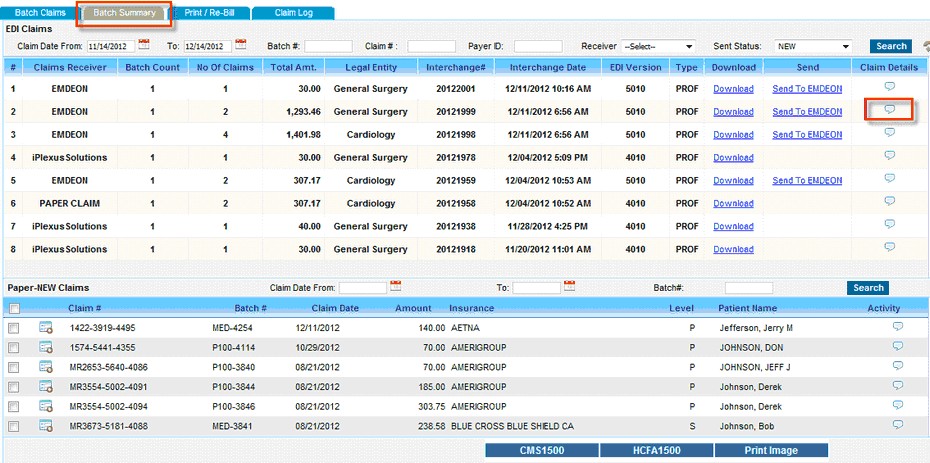930x463 pixels.
Task: Switch to the Batch Claims tab
Action: pyautogui.click(x=41, y=13)
